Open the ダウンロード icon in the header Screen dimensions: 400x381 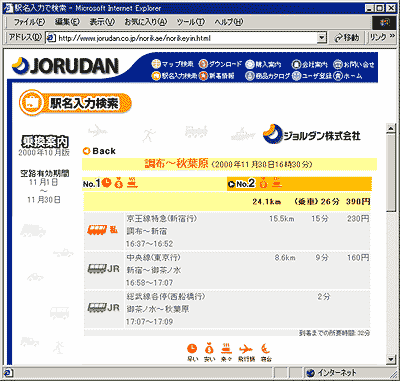(203, 64)
